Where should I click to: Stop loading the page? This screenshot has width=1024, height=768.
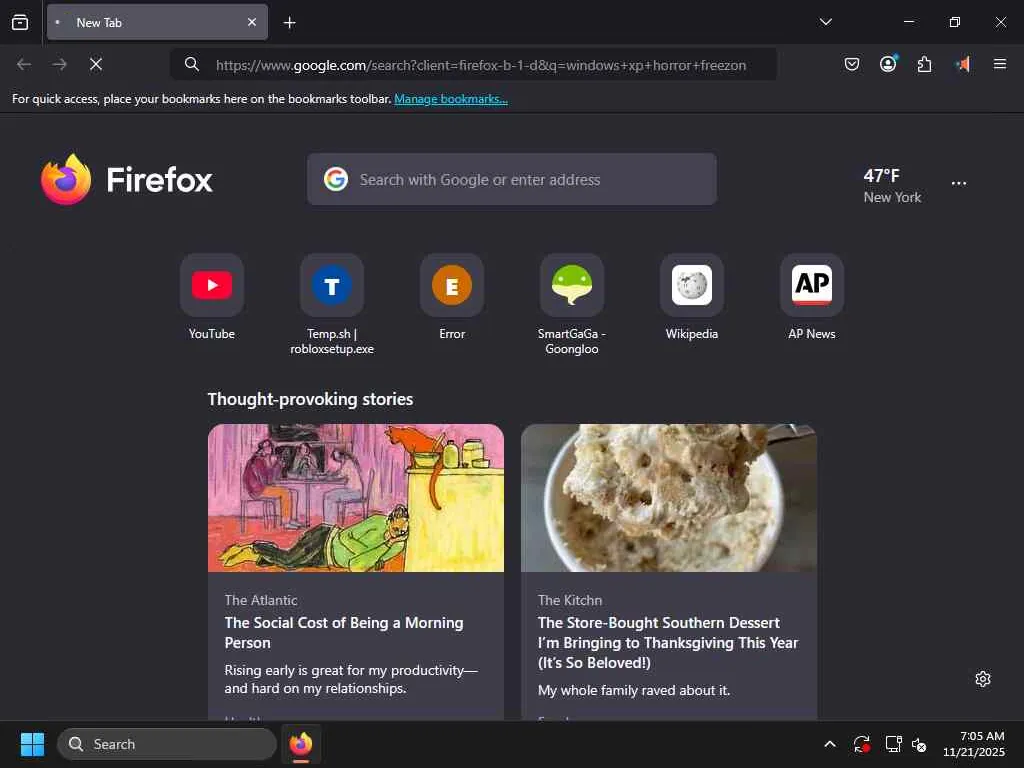point(95,64)
